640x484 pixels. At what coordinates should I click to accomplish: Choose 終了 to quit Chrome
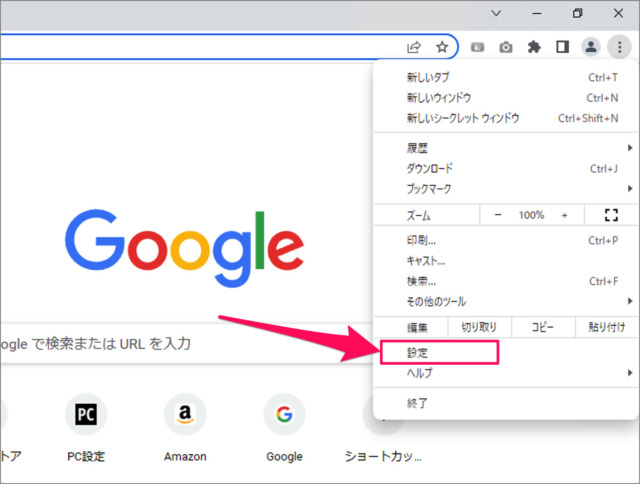pos(506,403)
